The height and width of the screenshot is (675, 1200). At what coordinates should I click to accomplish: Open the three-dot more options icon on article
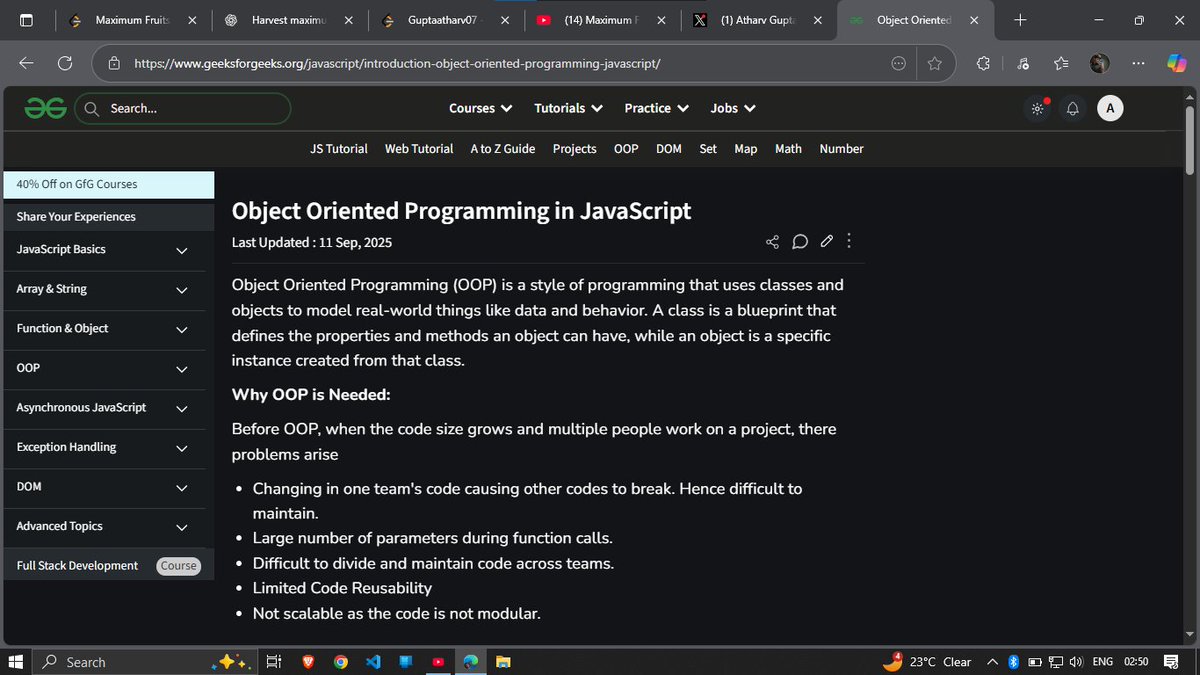pyautogui.click(x=848, y=241)
